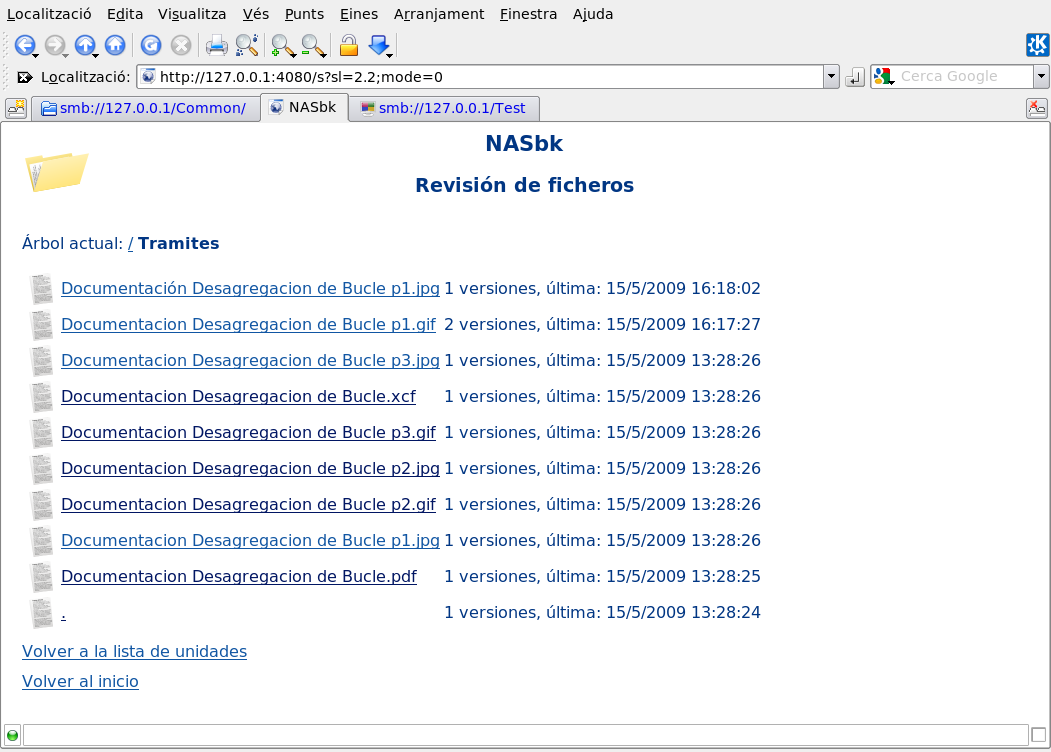Click the greyed Stop loading icon
The image size is (1051, 752).
click(181, 45)
